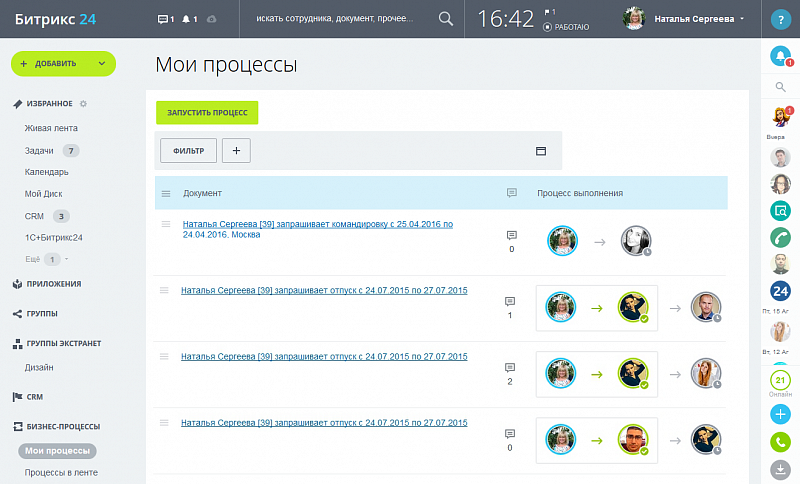Select Мои процессы in left menu
Screen dimensions: 800x484
pyautogui.click(x=59, y=451)
